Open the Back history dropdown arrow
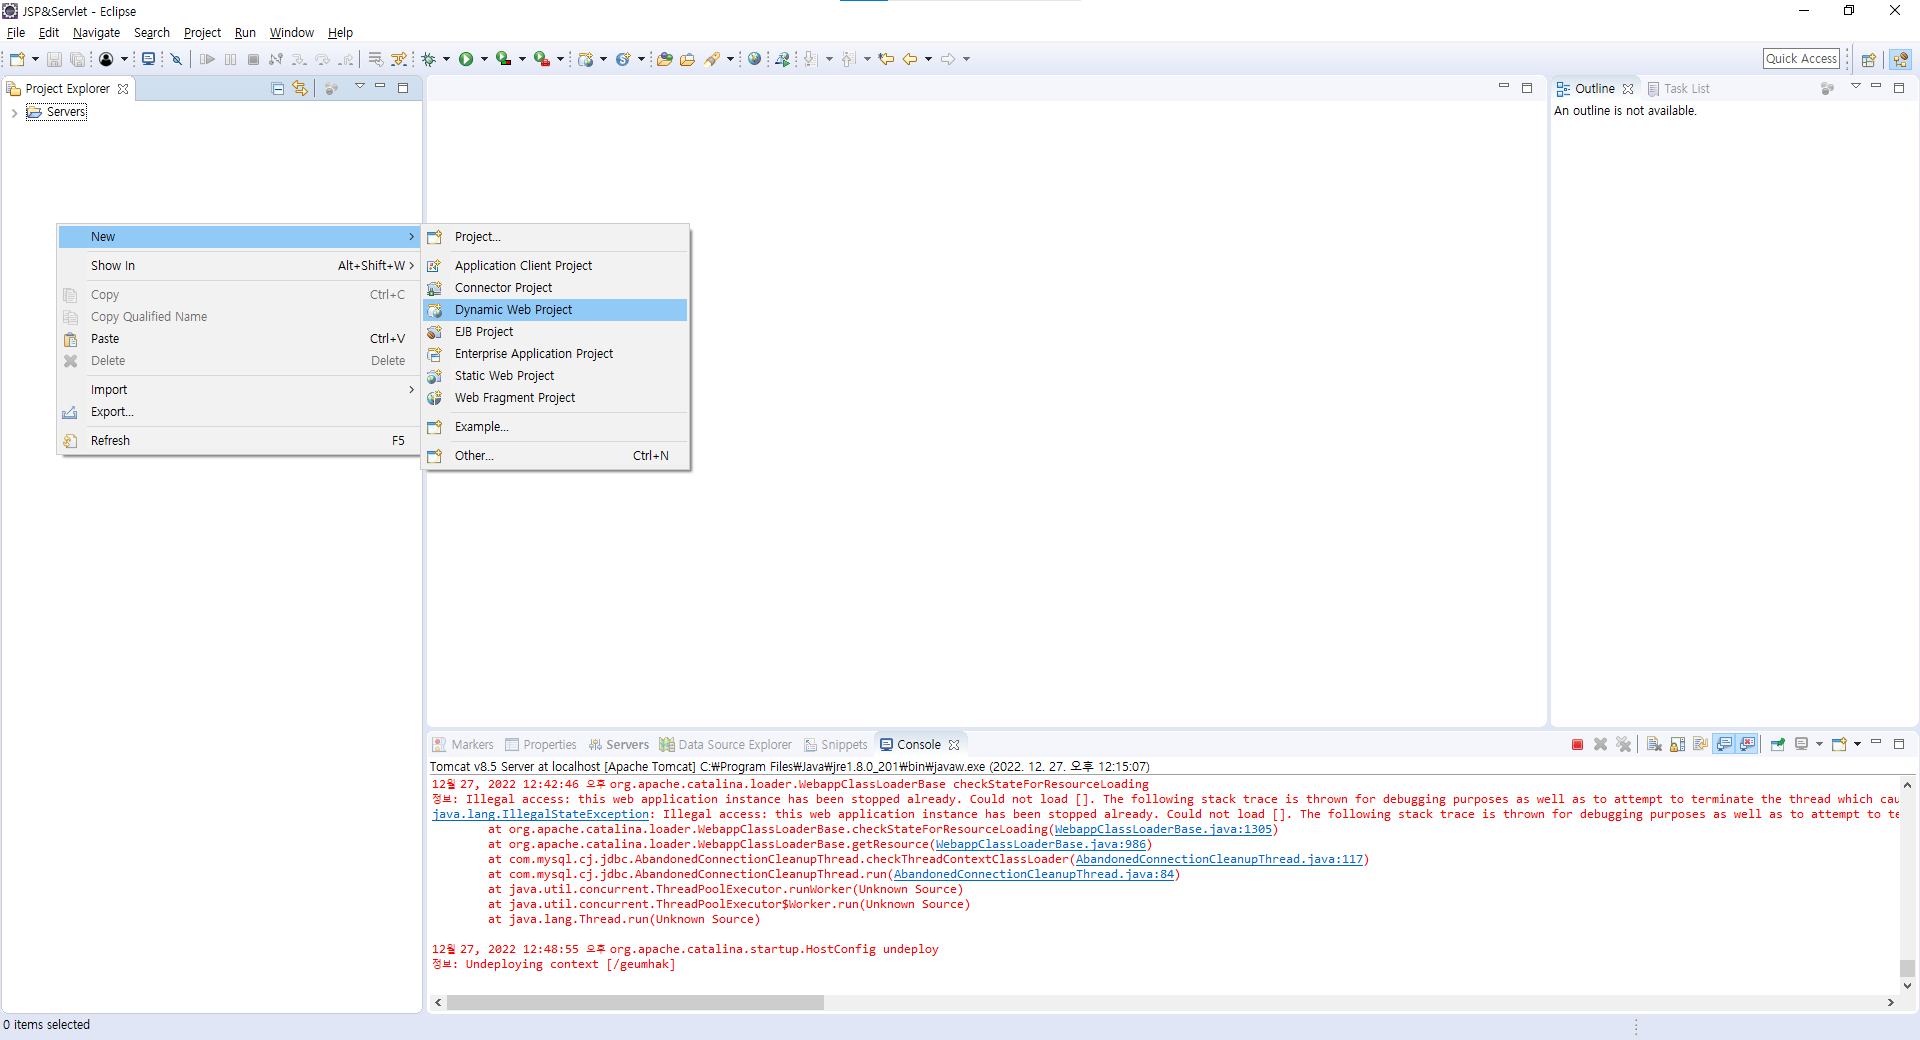Viewport: 1920px width, 1040px height. (928, 59)
